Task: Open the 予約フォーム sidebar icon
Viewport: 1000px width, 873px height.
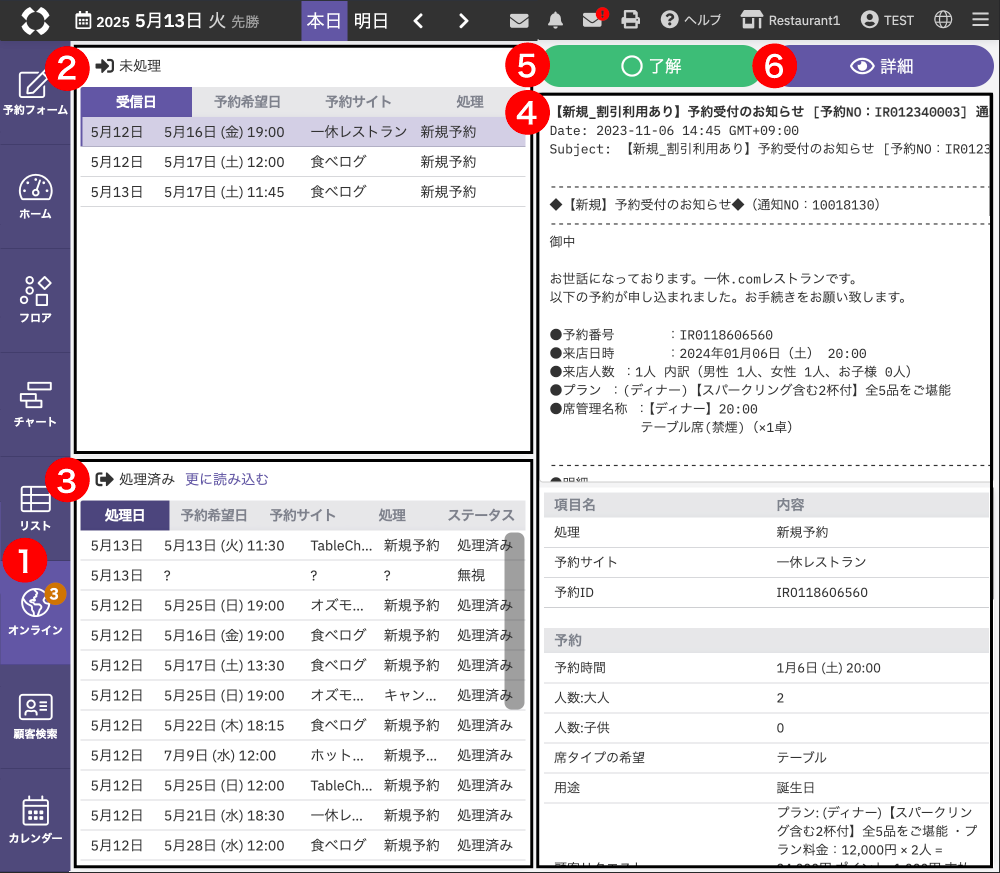Action: click(x=34, y=92)
